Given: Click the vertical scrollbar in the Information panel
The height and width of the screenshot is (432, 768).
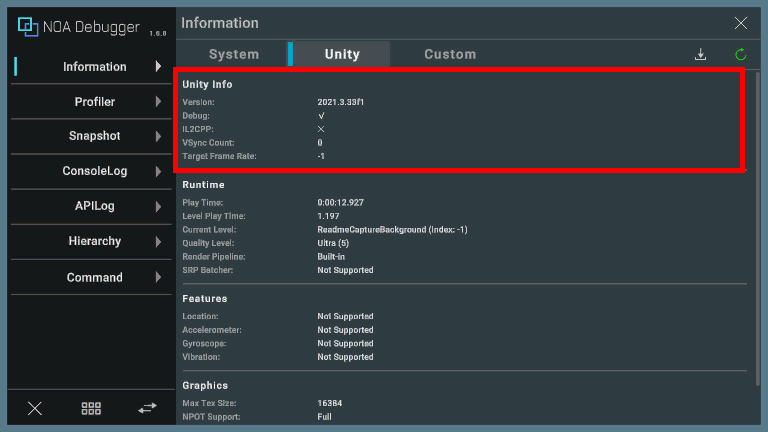Looking at the screenshot, I should pos(758,228).
